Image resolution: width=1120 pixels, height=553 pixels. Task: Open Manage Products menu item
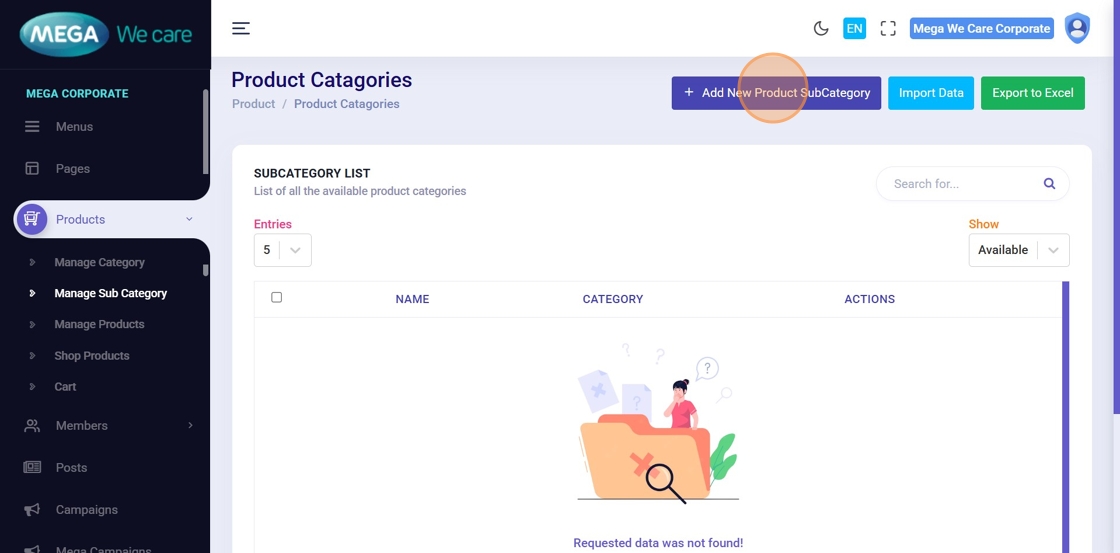(x=99, y=325)
